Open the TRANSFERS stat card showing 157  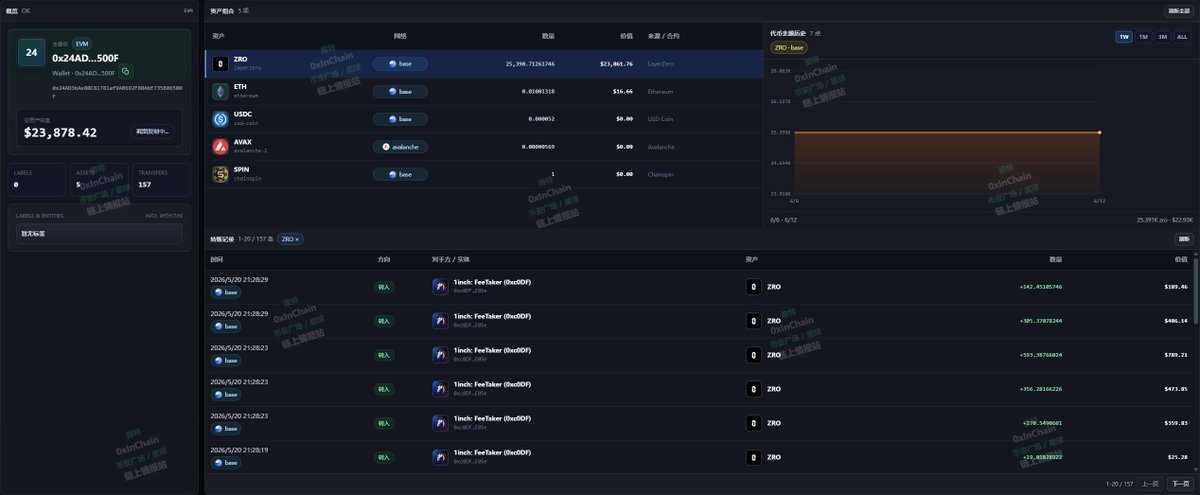point(162,178)
